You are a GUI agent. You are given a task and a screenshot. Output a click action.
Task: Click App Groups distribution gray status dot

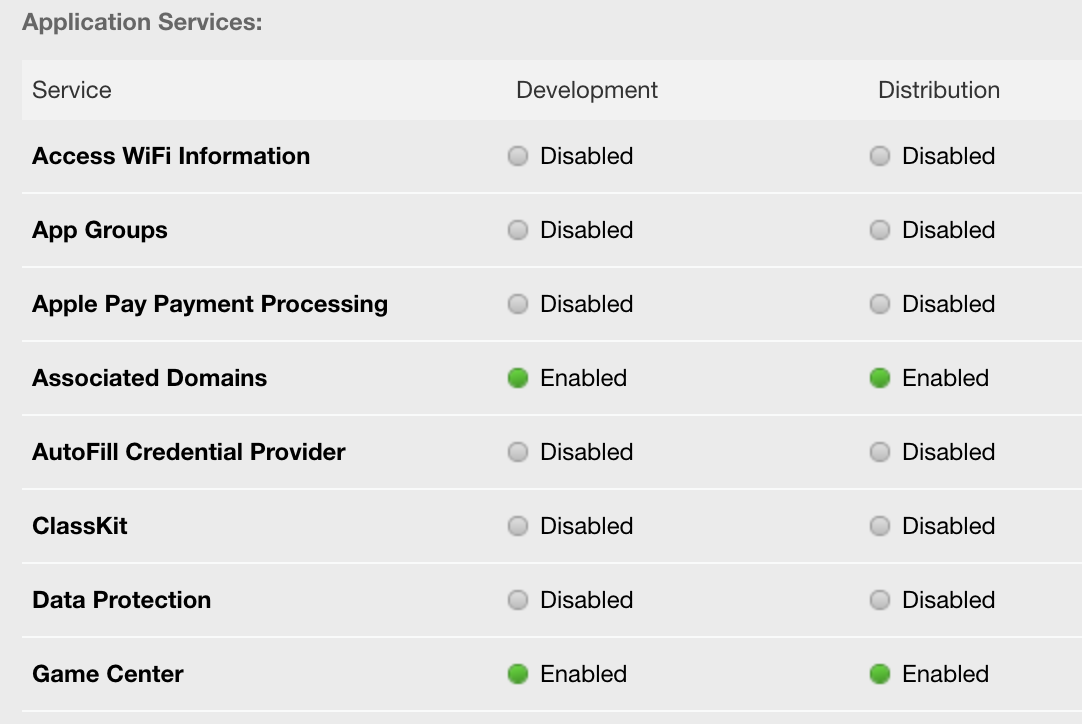(880, 230)
